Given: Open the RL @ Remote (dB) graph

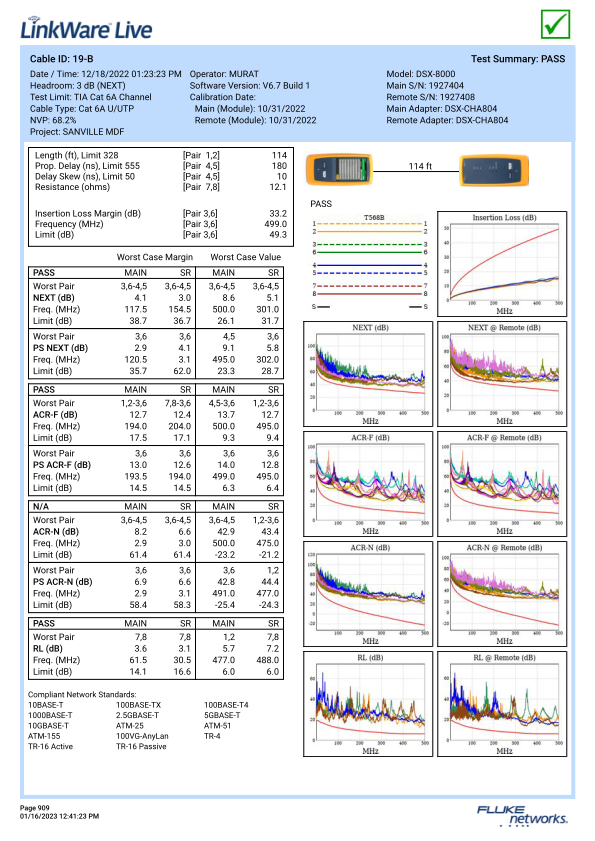Looking at the screenshot, I should (x=502, y=704).
